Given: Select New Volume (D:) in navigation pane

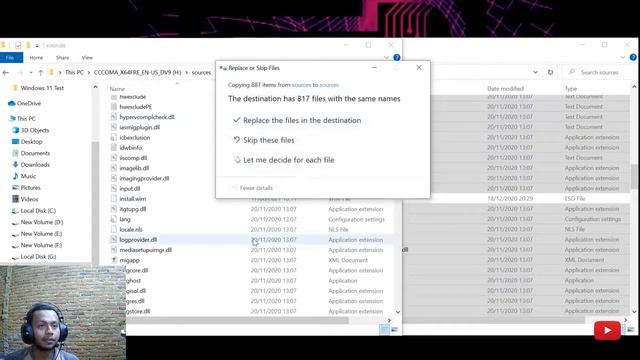Looking at the screenshot, I should coord(38,222).
